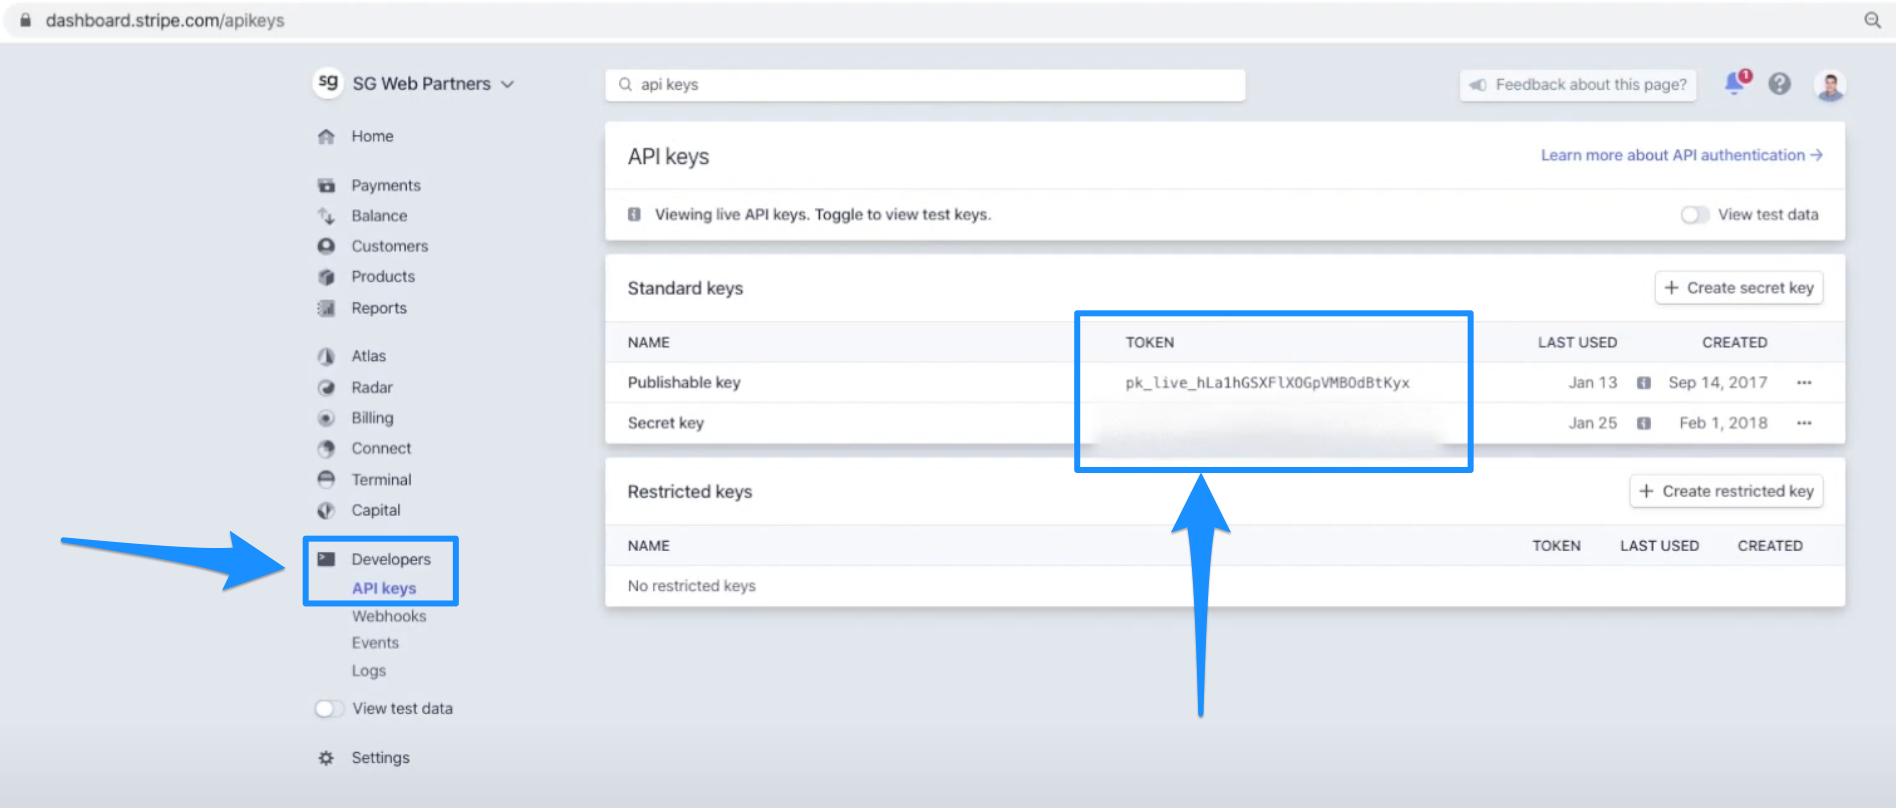Select the Atlas globe icon
Screen dimensions: 1896x808
pyautogui.click(x=326, y=356)
